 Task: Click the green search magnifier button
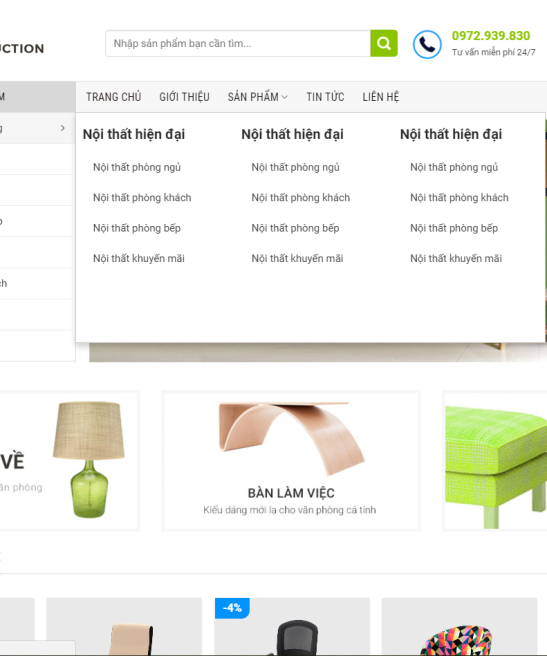click(384, 43)
